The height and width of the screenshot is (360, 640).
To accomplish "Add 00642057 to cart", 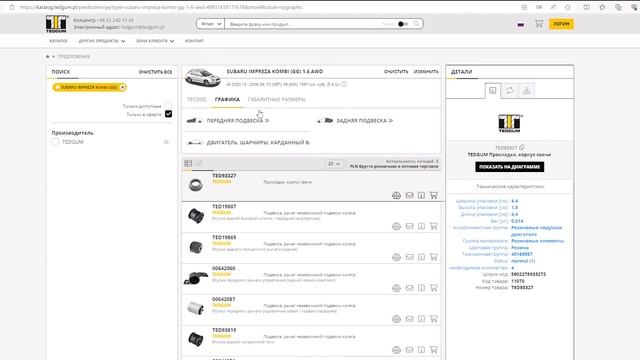I will pos(433,319).
